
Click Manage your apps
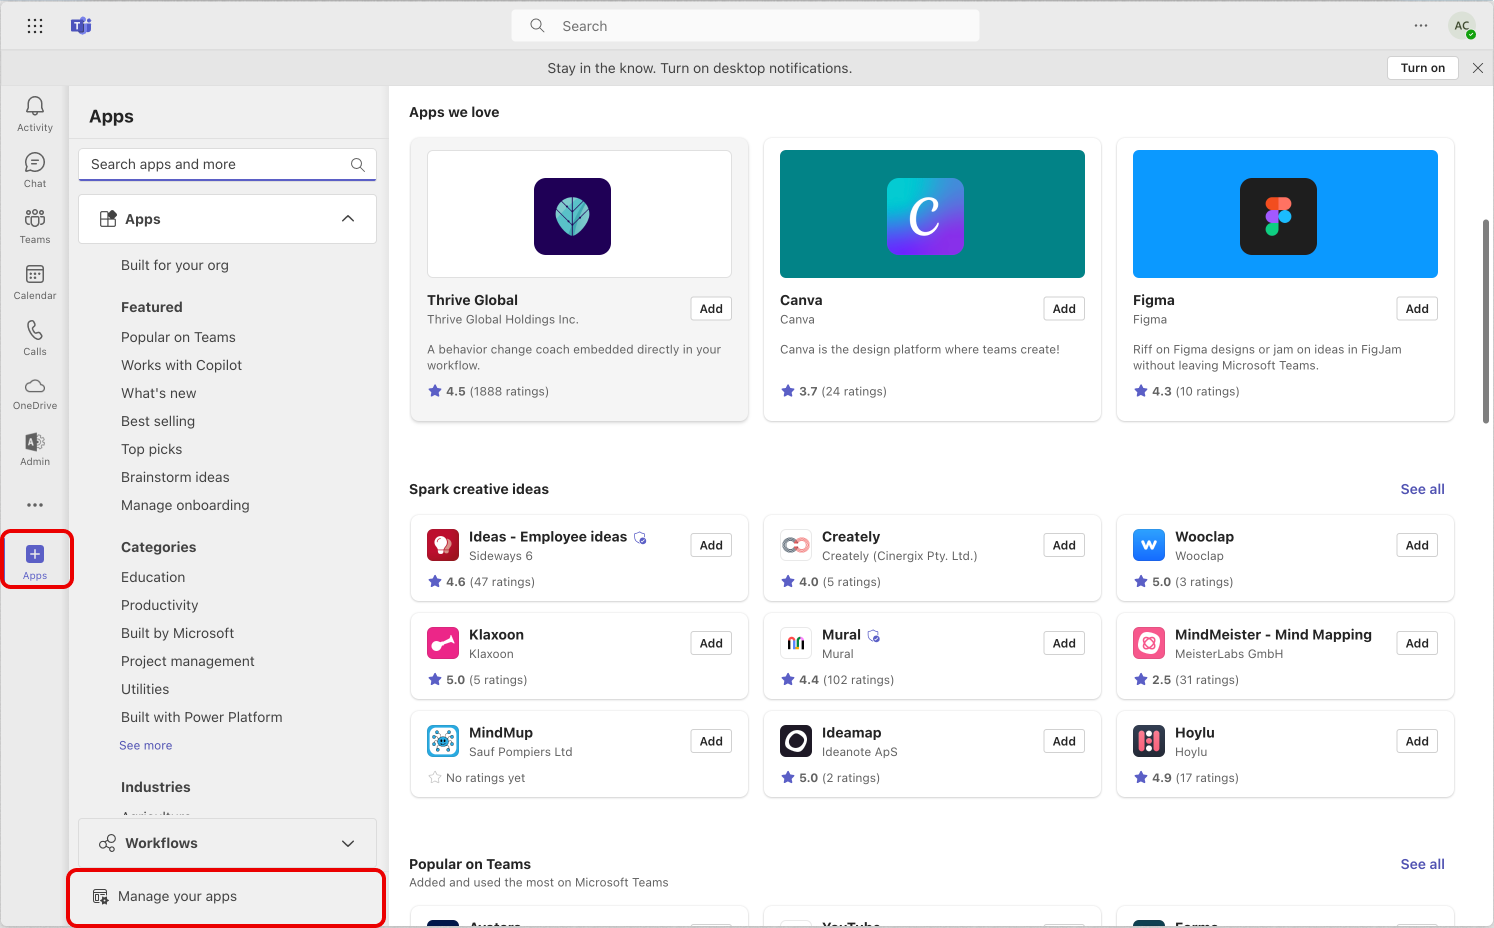pyautogui.click(x=226, y=896)
